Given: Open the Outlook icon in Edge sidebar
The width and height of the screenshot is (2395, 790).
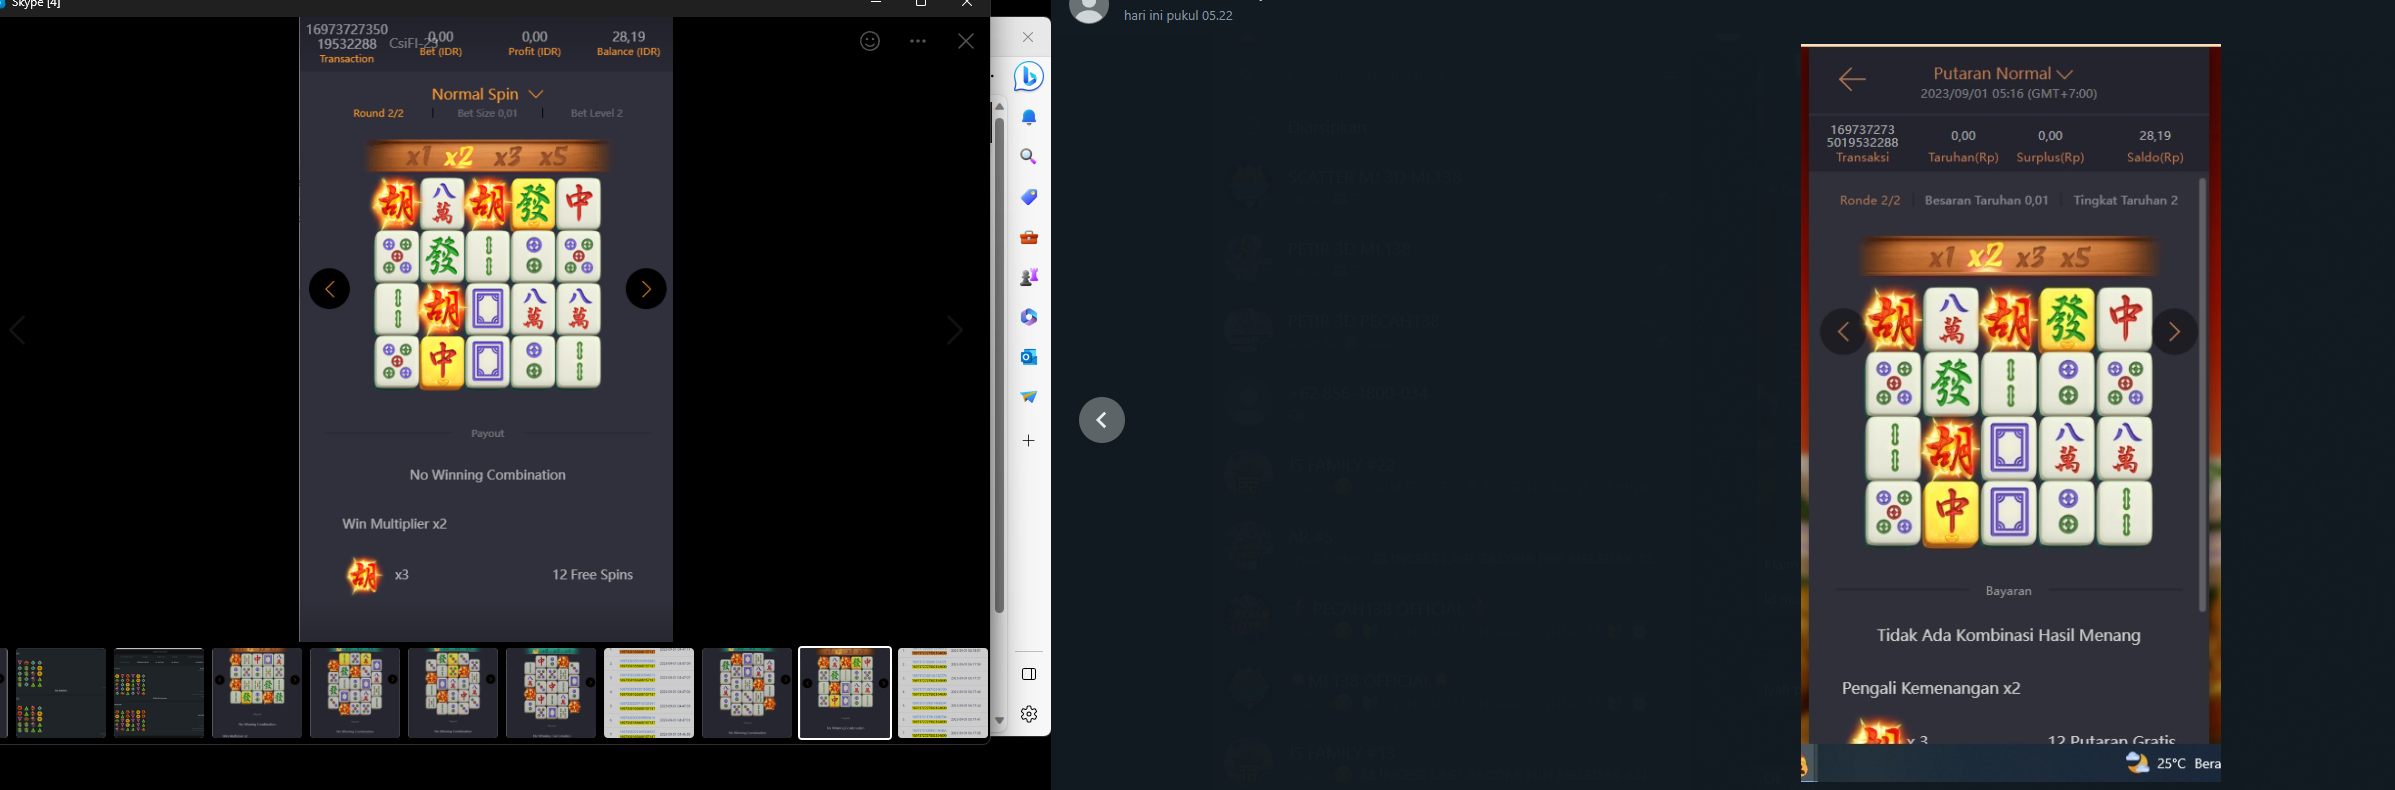Looking at the screenshot, I should point(1029,357).
